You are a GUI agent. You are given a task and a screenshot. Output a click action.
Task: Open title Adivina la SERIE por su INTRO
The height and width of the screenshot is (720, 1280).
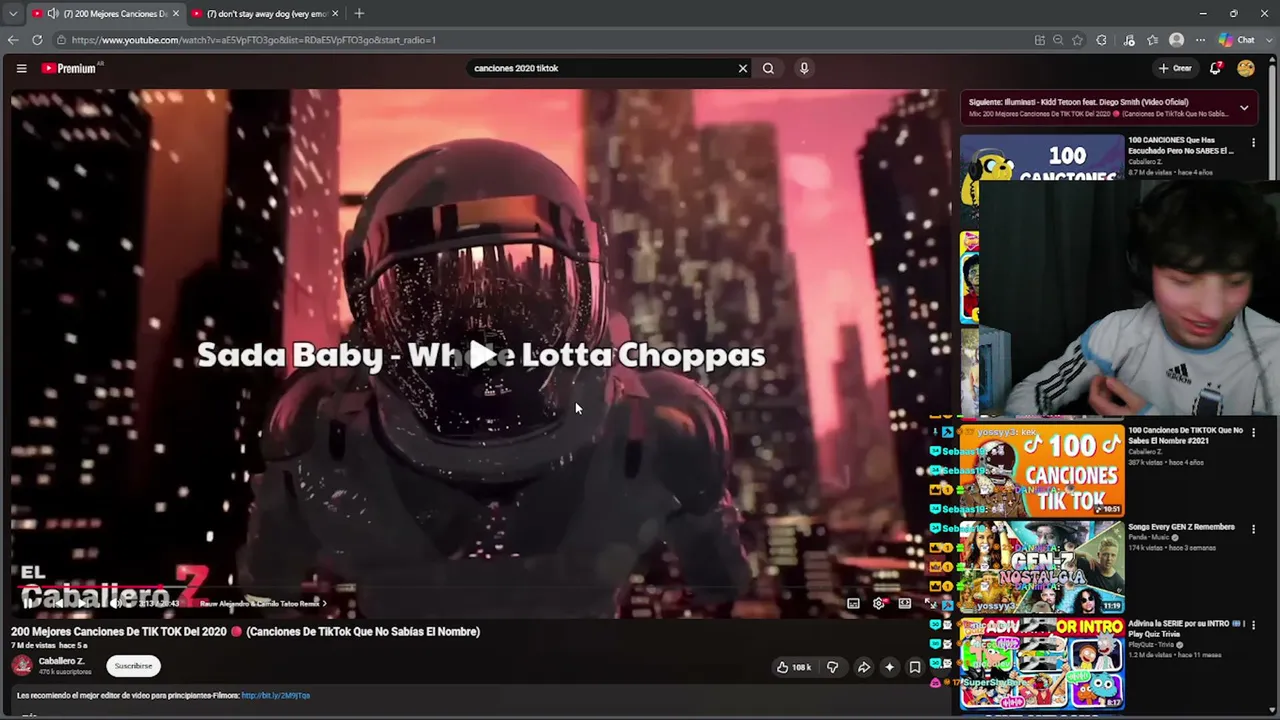pos(1185,628)
